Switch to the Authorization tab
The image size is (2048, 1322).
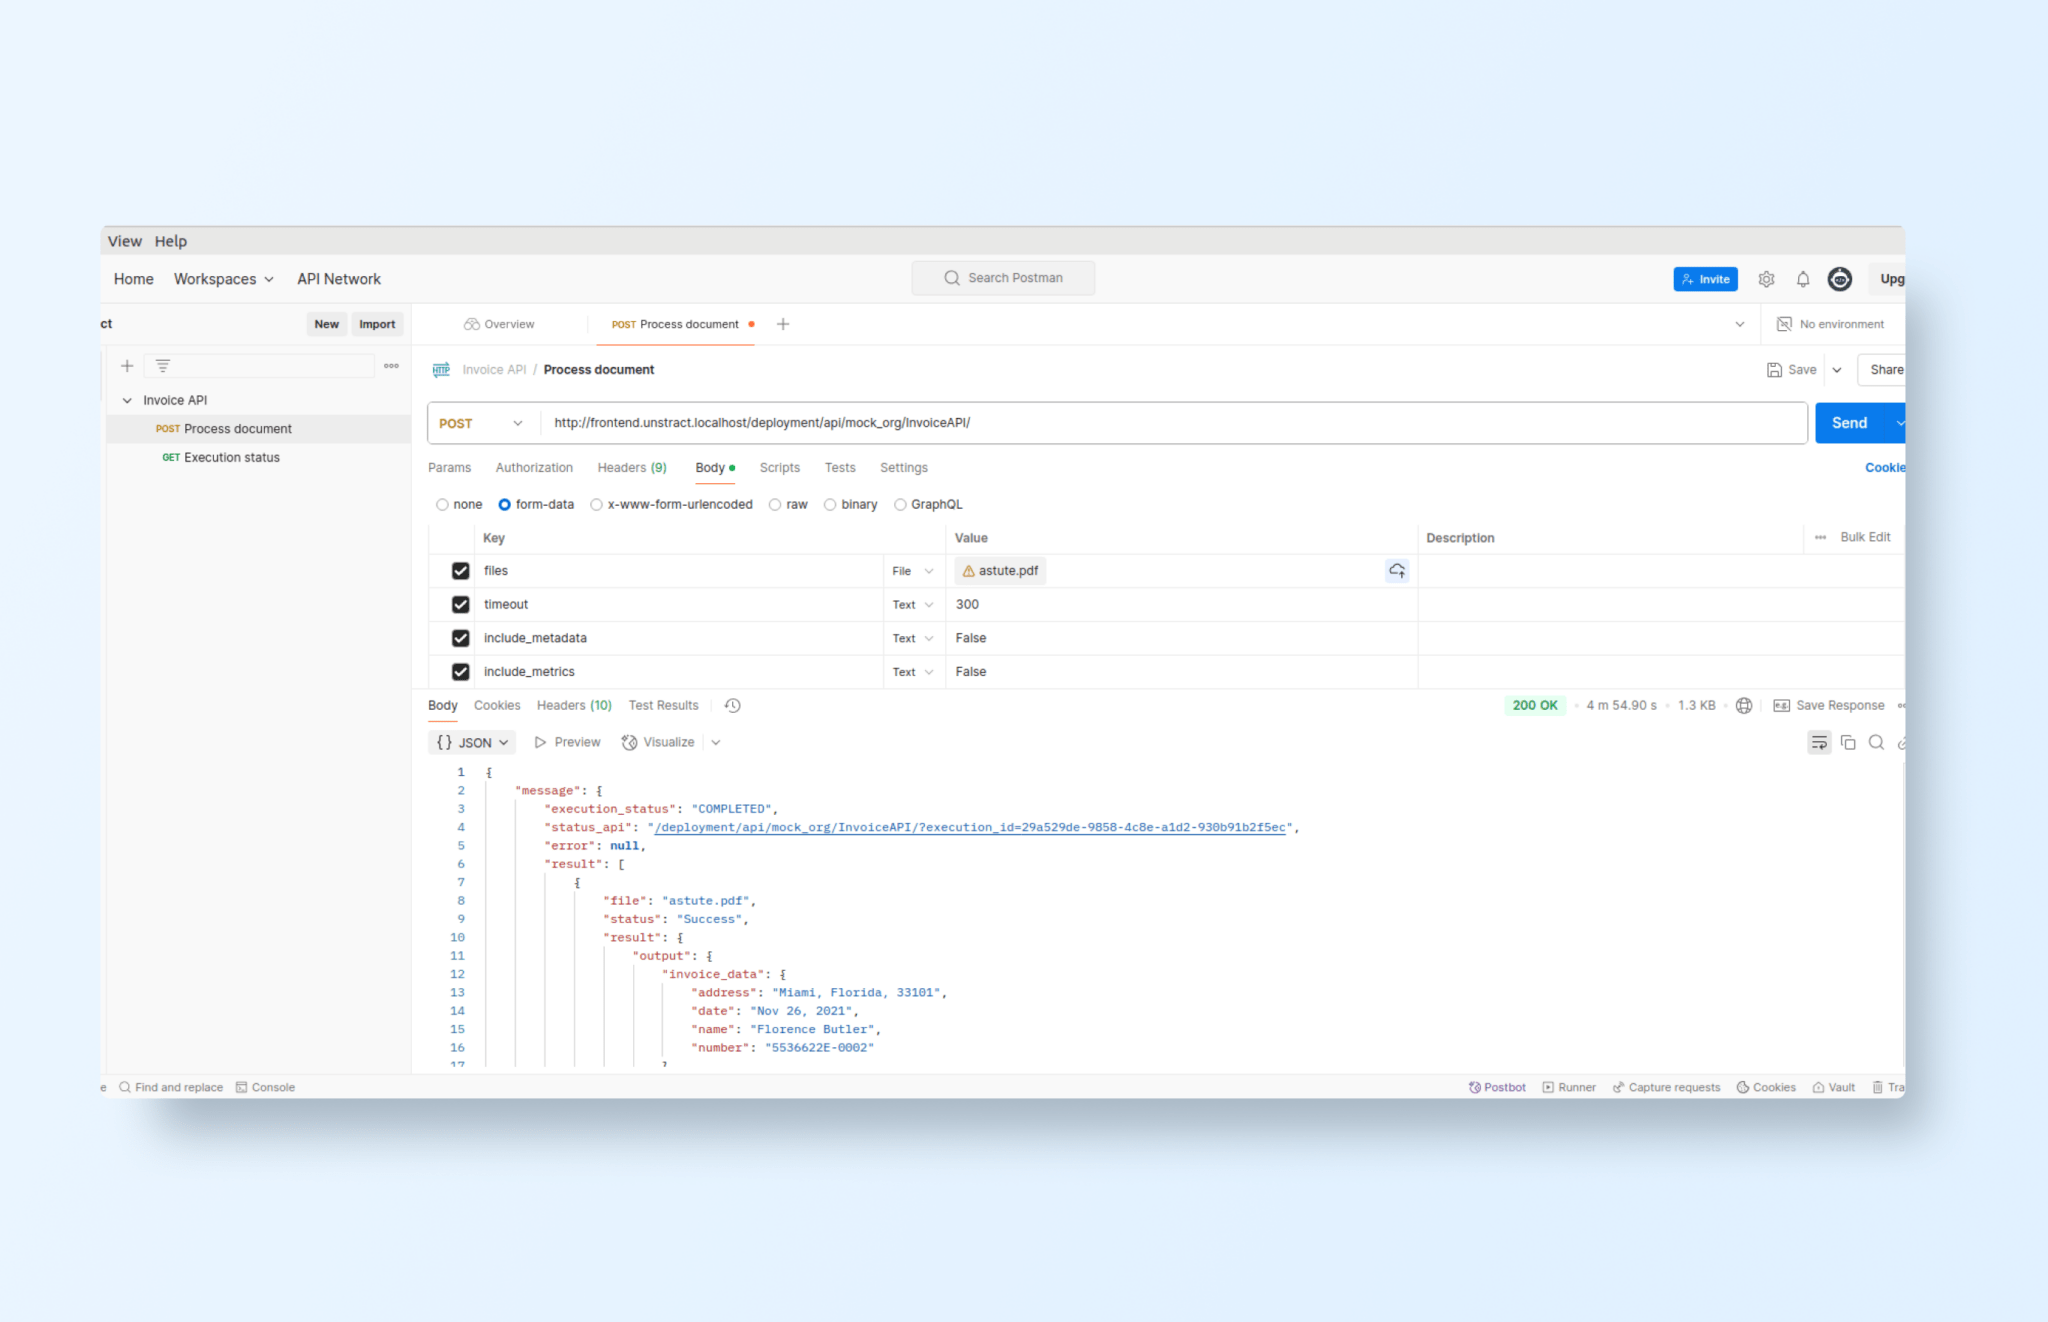tap(534, 467)
